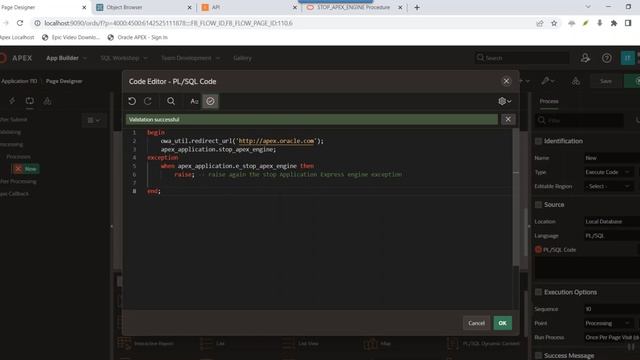Open the Editable Region dropdown
Screen dimensions: 640x360
tap(608, 187)
